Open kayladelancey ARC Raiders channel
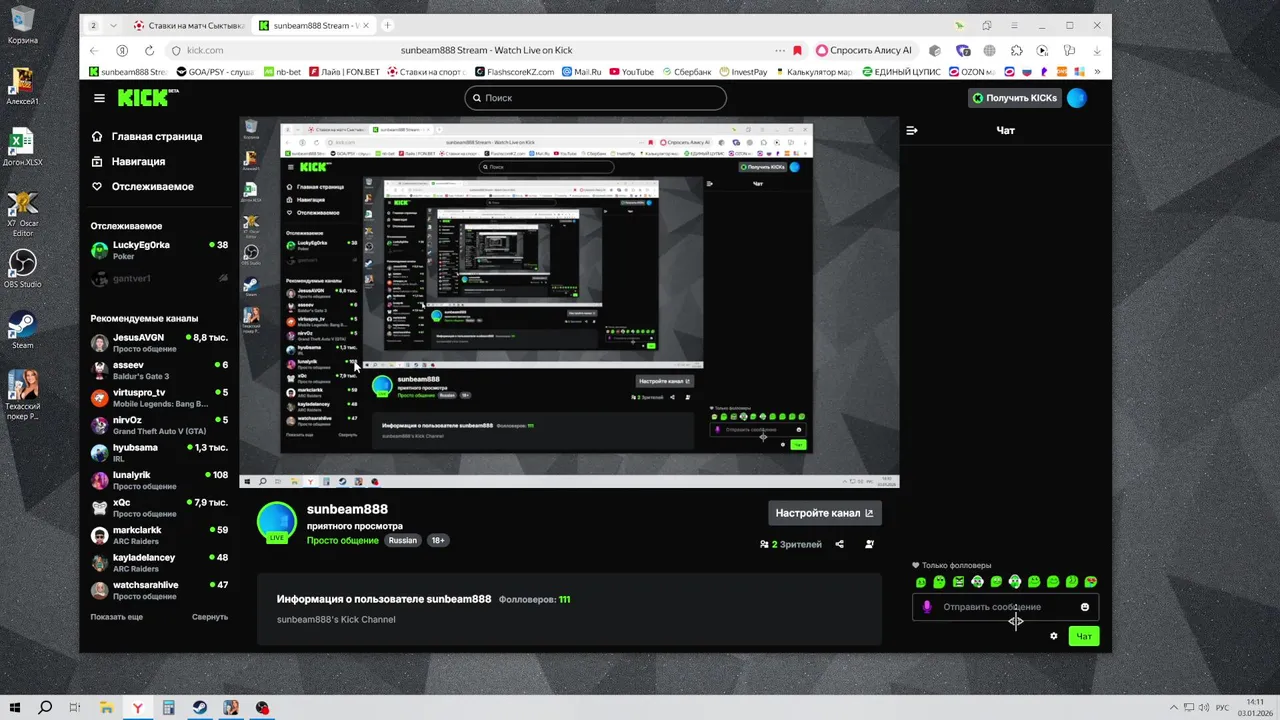The image size is (1280, 720). [160, 563]
